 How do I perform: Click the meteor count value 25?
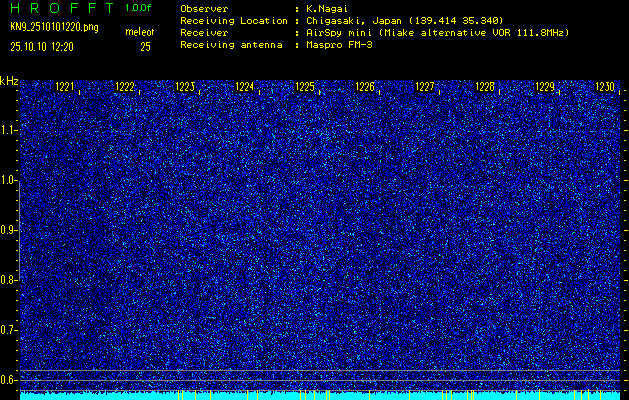click(145, 46)
